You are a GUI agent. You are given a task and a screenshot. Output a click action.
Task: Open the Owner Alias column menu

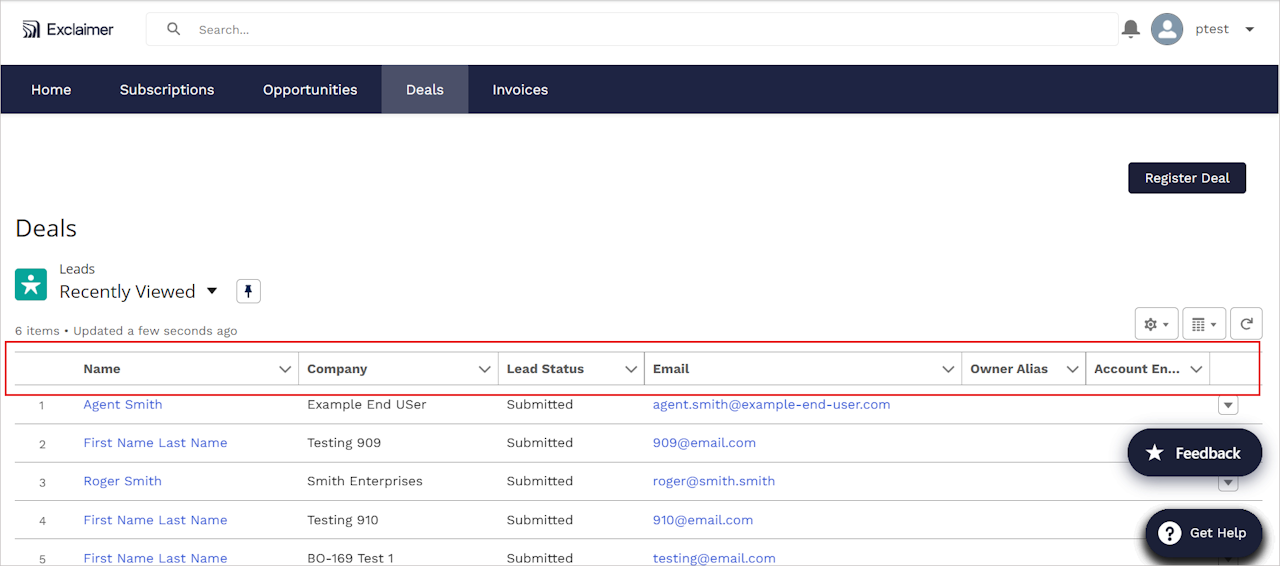click(x=1072, y=369)
